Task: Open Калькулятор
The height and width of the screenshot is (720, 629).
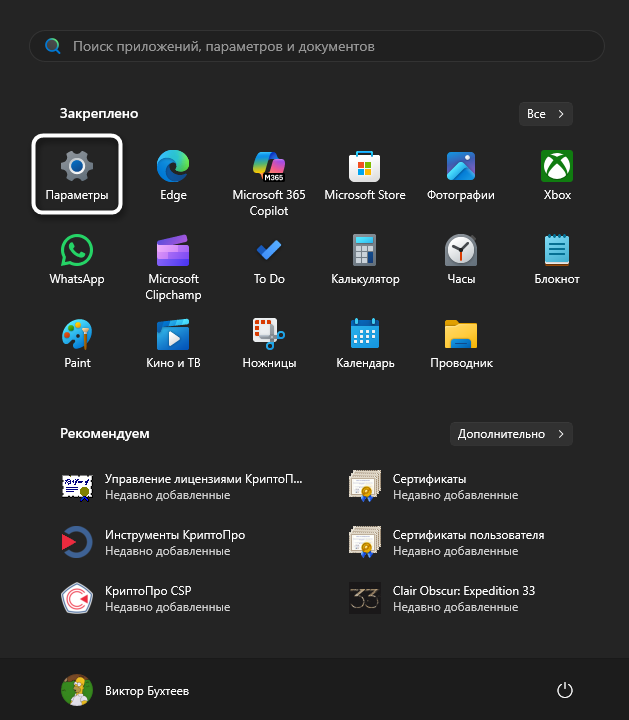Action: [365, 259]
